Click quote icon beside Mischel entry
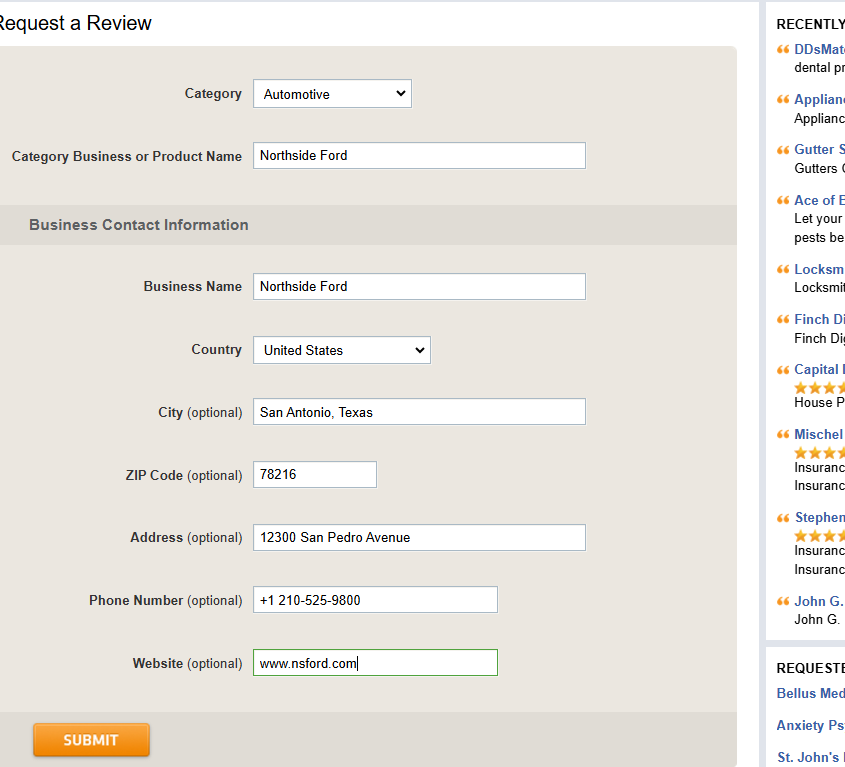 pyautogui.click(x=783, y=434)
